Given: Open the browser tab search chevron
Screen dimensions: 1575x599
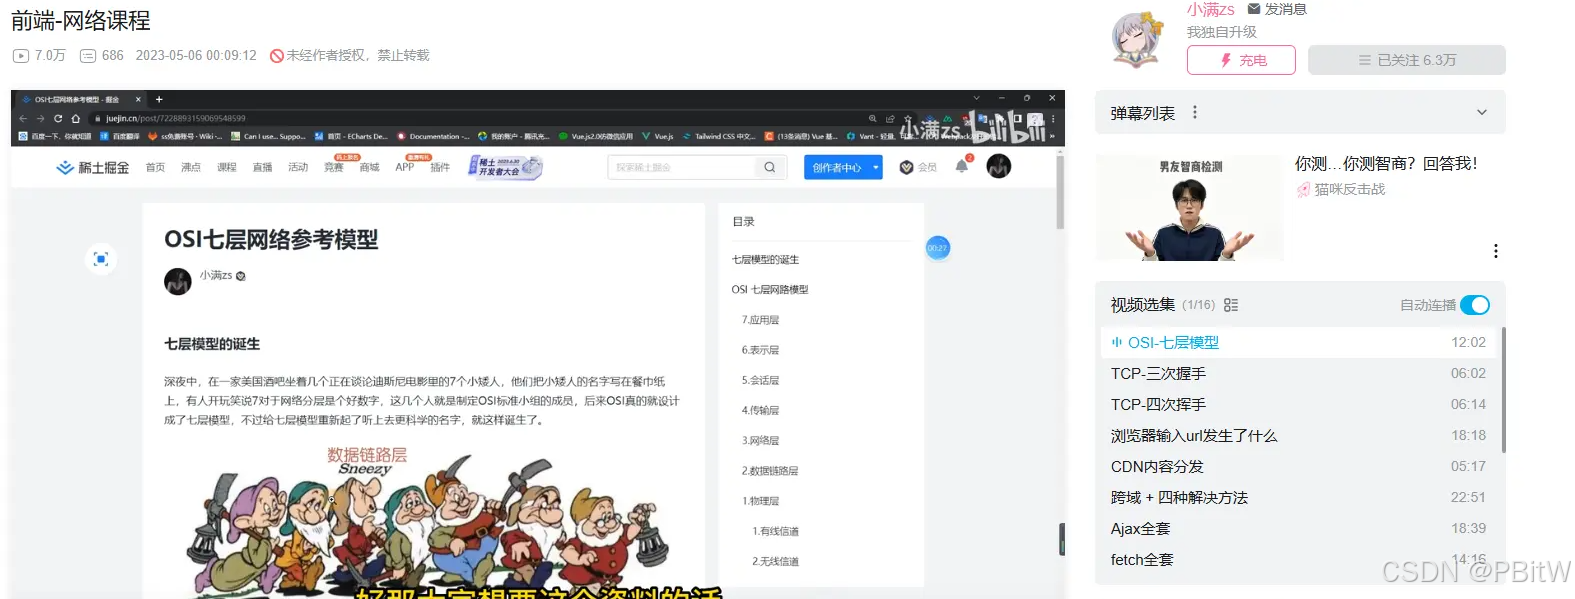Looking at the screenshot, I should [x=977, y=98].
